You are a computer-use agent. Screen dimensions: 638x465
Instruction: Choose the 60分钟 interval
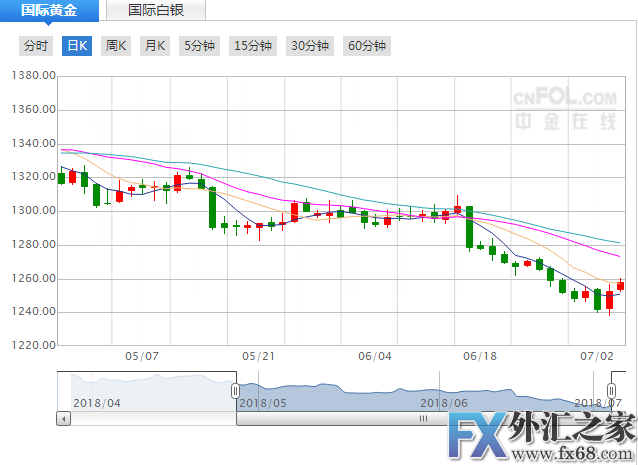(367, 46)
